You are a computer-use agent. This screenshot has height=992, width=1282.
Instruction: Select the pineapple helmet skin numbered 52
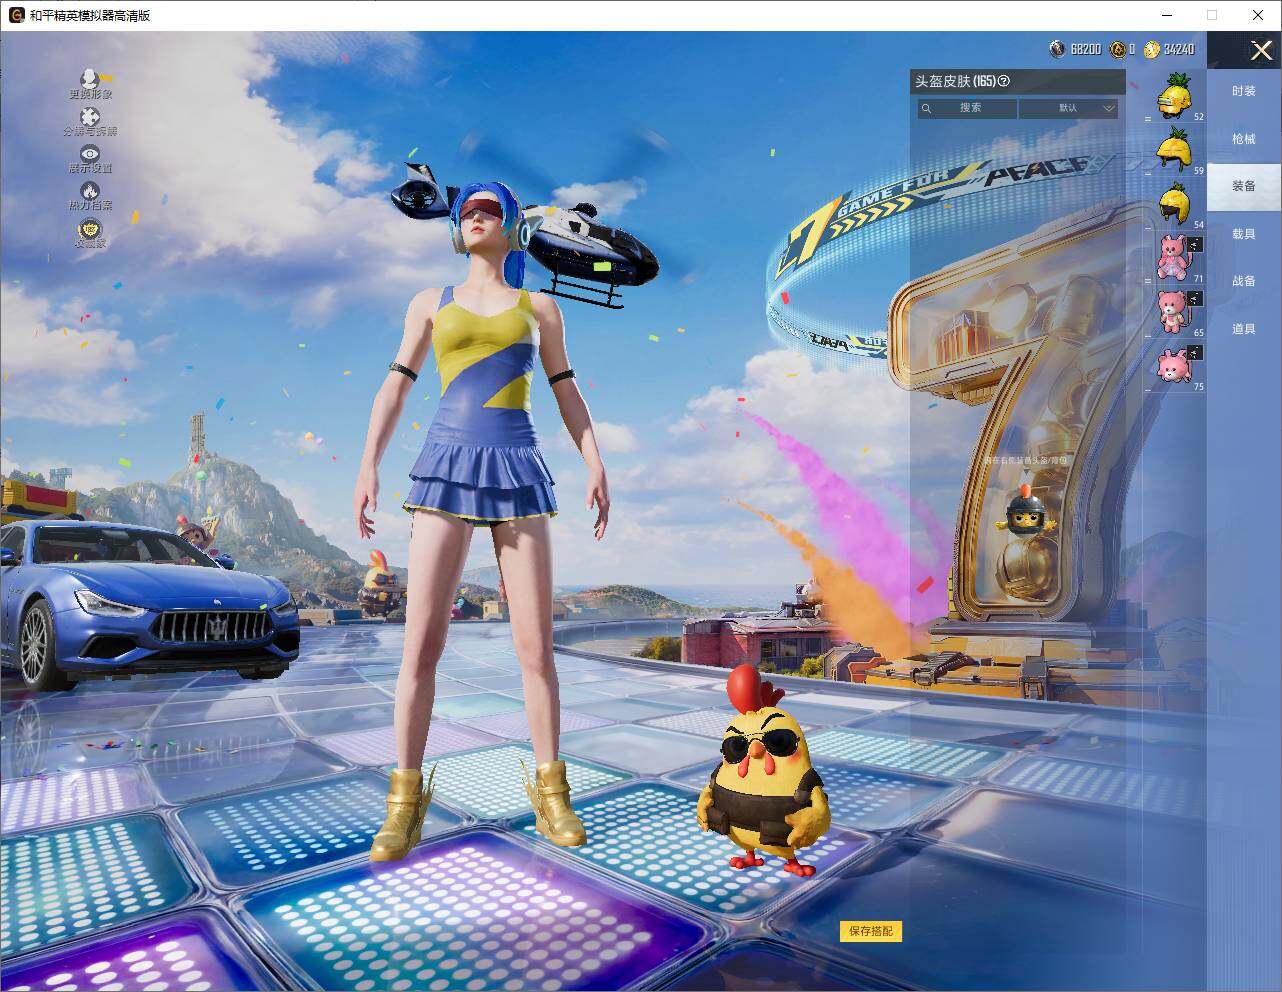(1175, 96)
